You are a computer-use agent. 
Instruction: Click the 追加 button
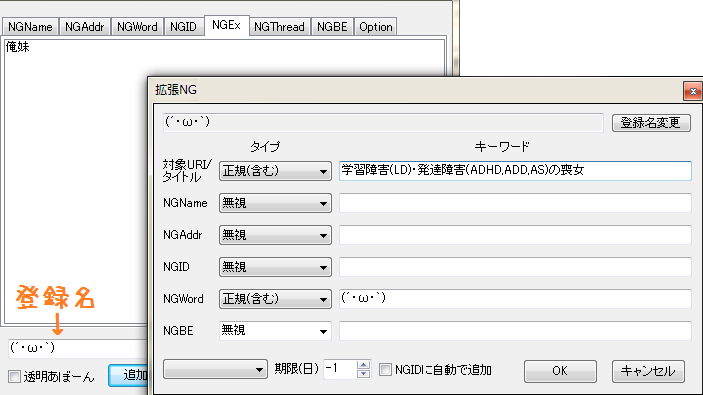point(129,375)
